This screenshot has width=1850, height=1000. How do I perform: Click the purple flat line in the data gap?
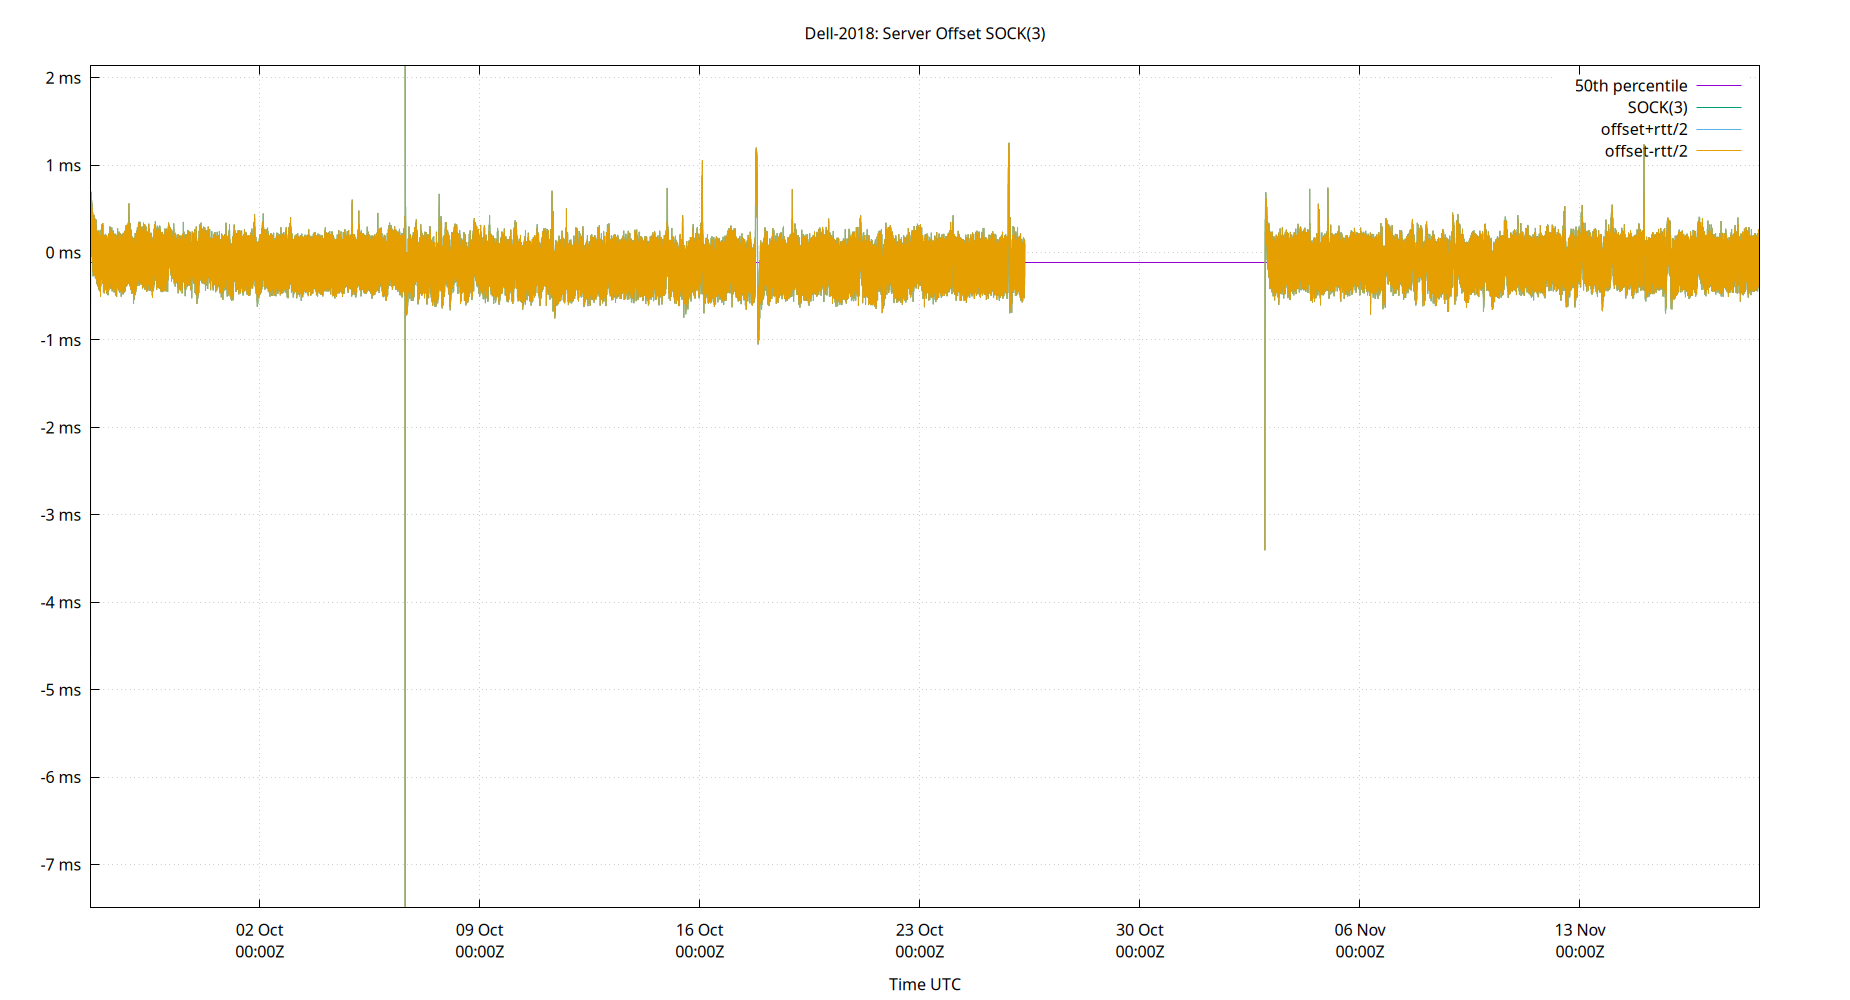tap(1145, 264)
